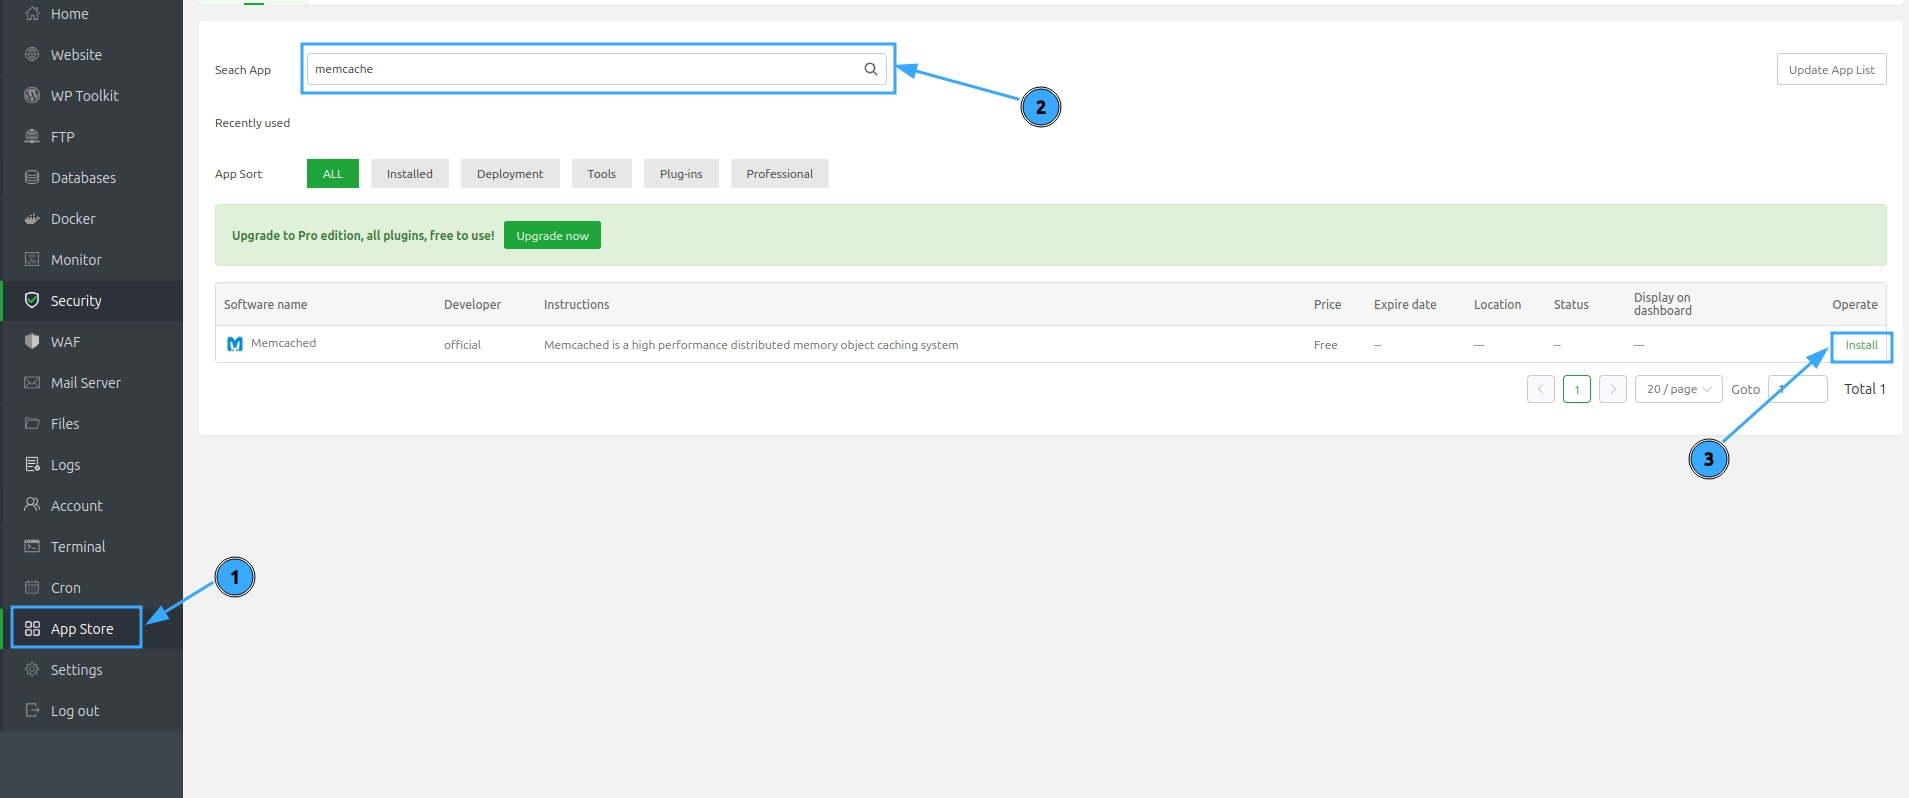1909x798 pixels.
Task: Select page 1 in pagination
Action: [1577, 389]
